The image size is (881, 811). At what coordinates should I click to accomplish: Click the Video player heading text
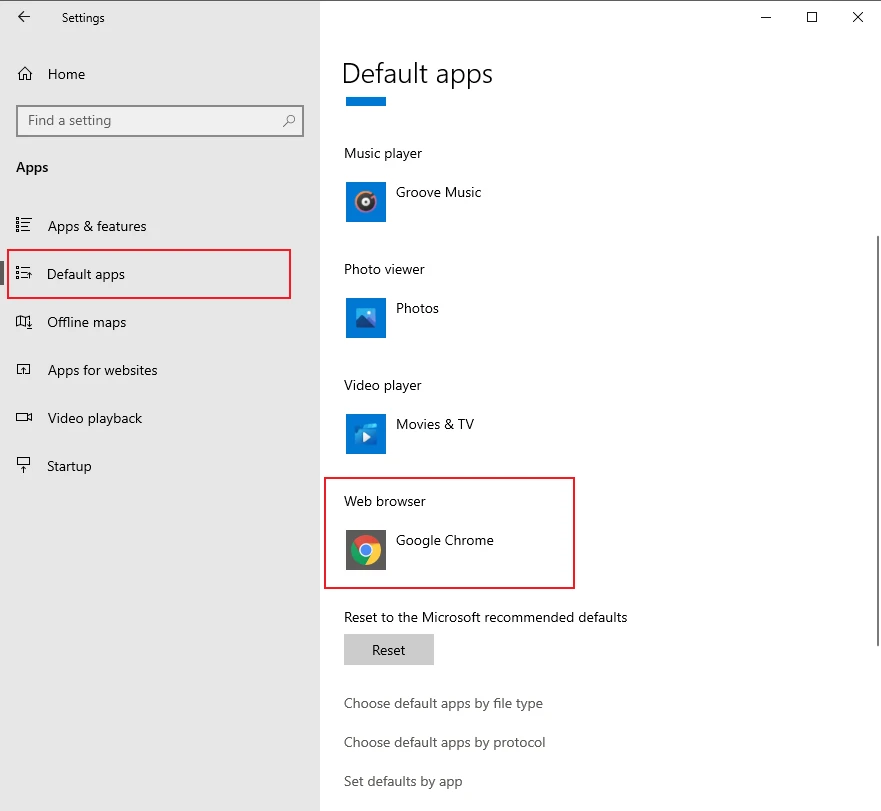(383, 385)
